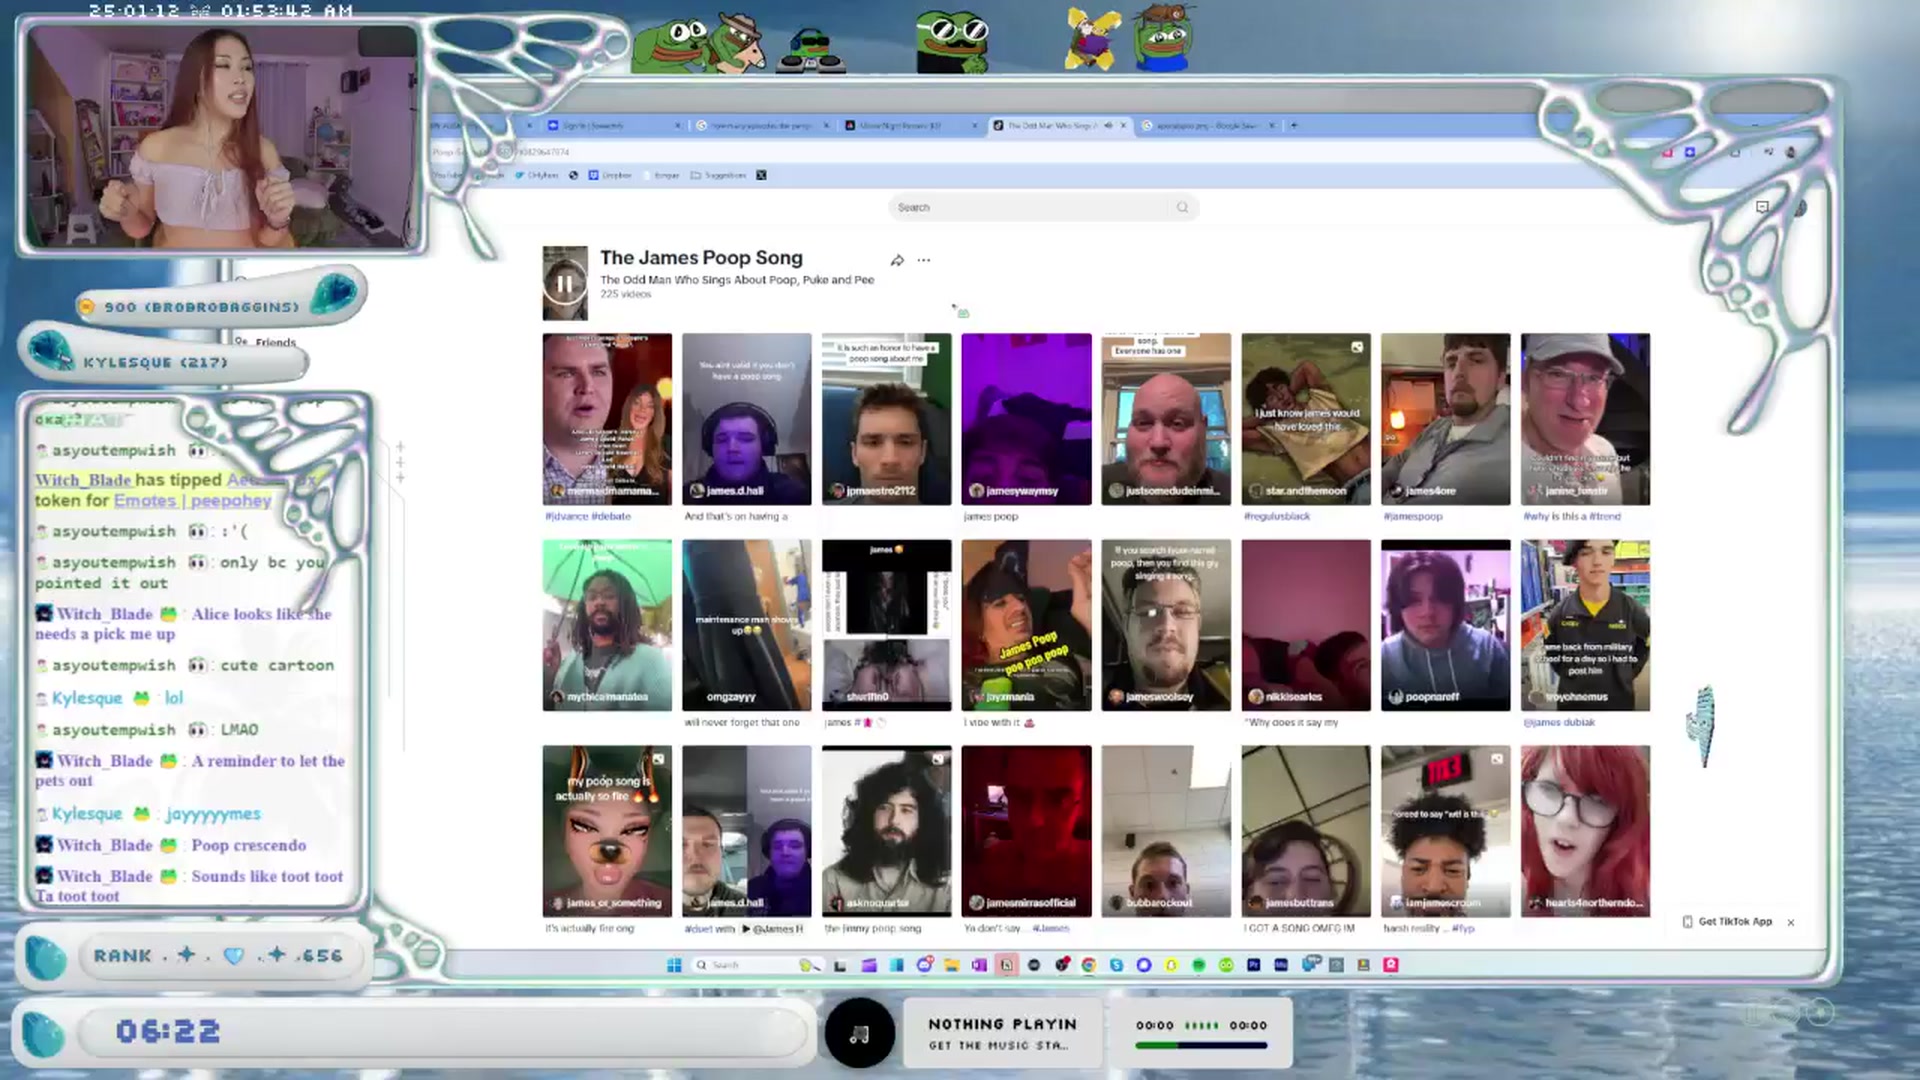This screenshot has width=1920, height=1080.
Task: Open the omgzayyy video thumbnail
Action: coord(747,625)
